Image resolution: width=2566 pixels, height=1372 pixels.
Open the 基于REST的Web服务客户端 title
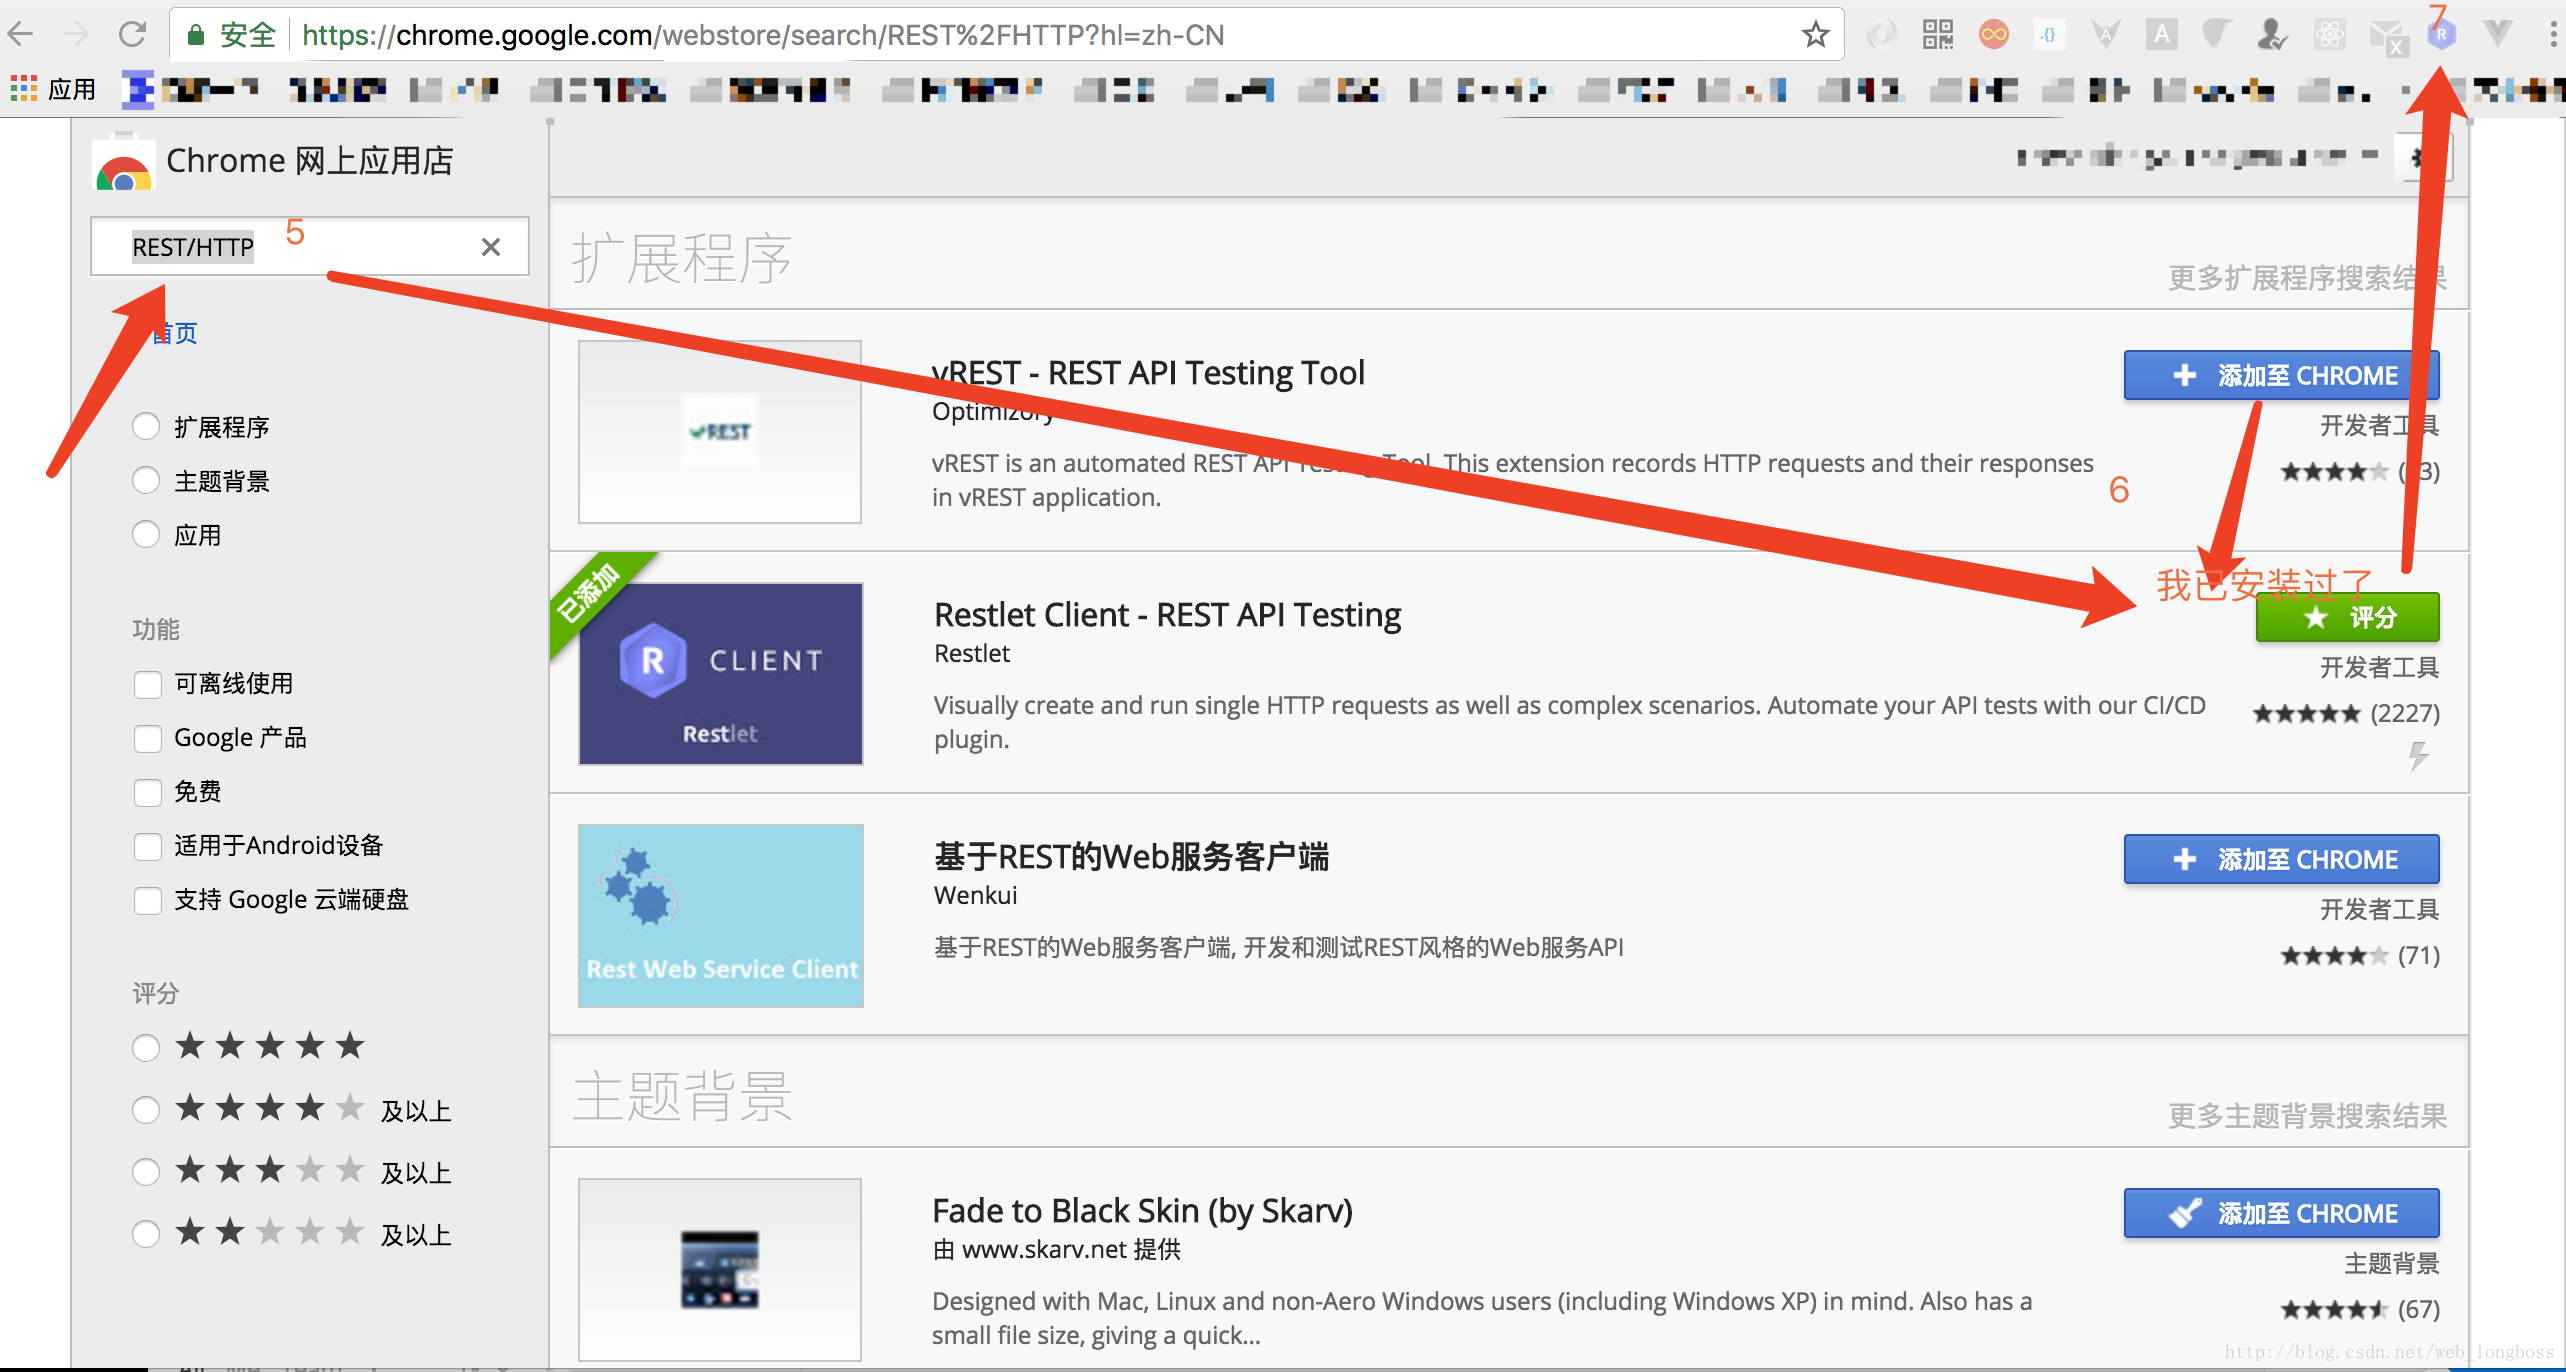click(1131, 857)
